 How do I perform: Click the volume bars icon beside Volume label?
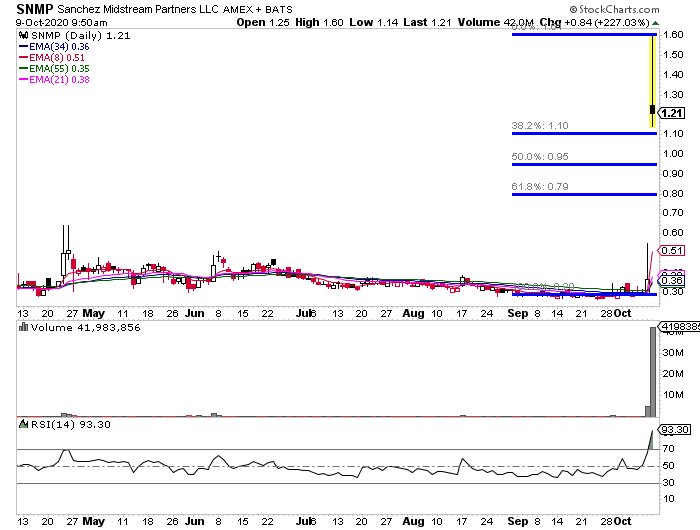click(23, 327)
